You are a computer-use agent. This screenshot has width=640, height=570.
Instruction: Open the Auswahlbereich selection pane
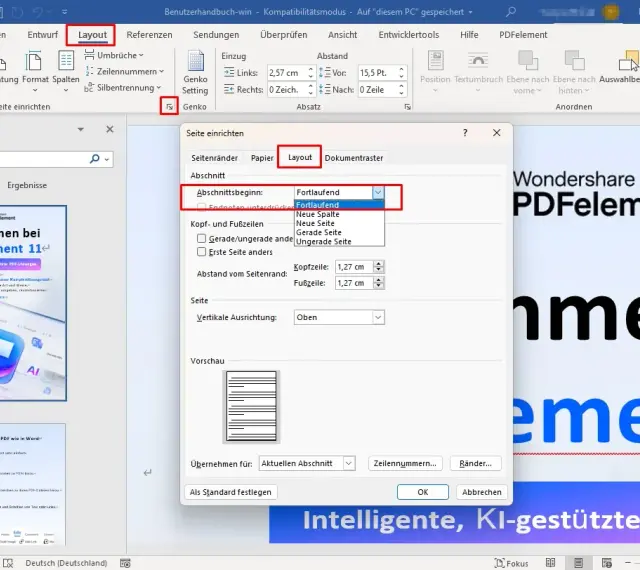[x=620, y=67]
